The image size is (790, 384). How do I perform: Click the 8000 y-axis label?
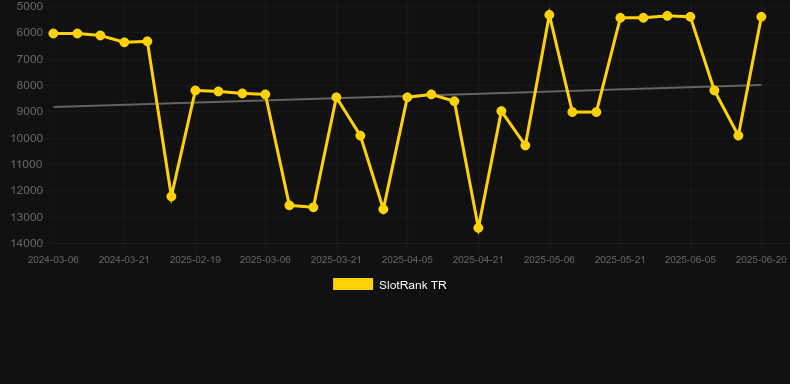30,85
